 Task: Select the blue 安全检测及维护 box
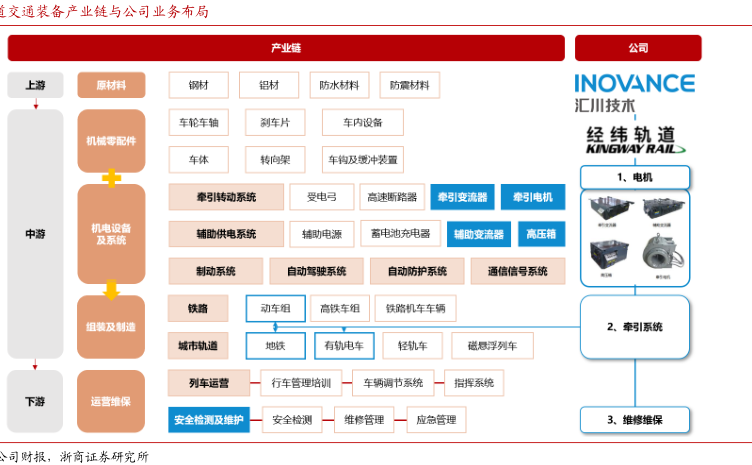[x=208, y=420]
